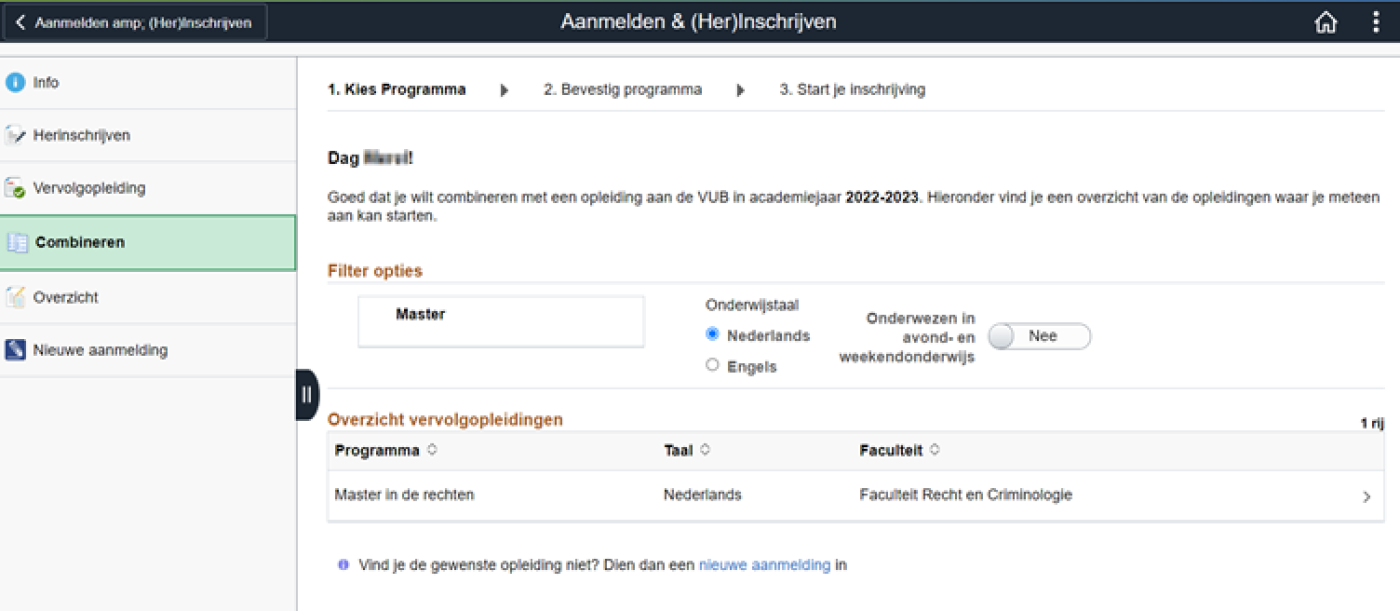Image resolution: width=1400 pixels, height=611 pixels.
Task: Follow the 'nieuwe aanmelding' link
Action: tap(764, 565)
